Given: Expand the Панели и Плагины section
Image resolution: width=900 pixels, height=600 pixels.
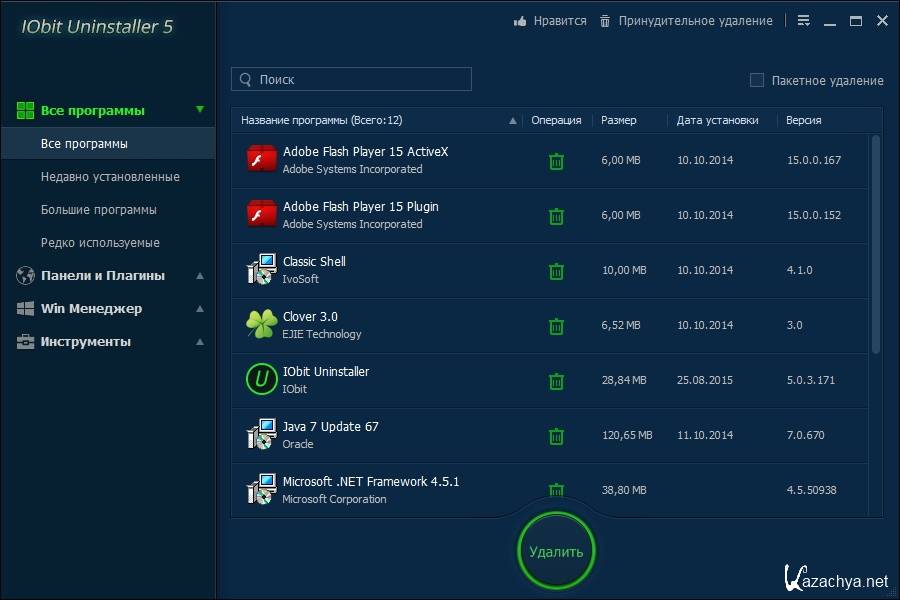Looking at the screenshot, I should click(x=200, y=276).
